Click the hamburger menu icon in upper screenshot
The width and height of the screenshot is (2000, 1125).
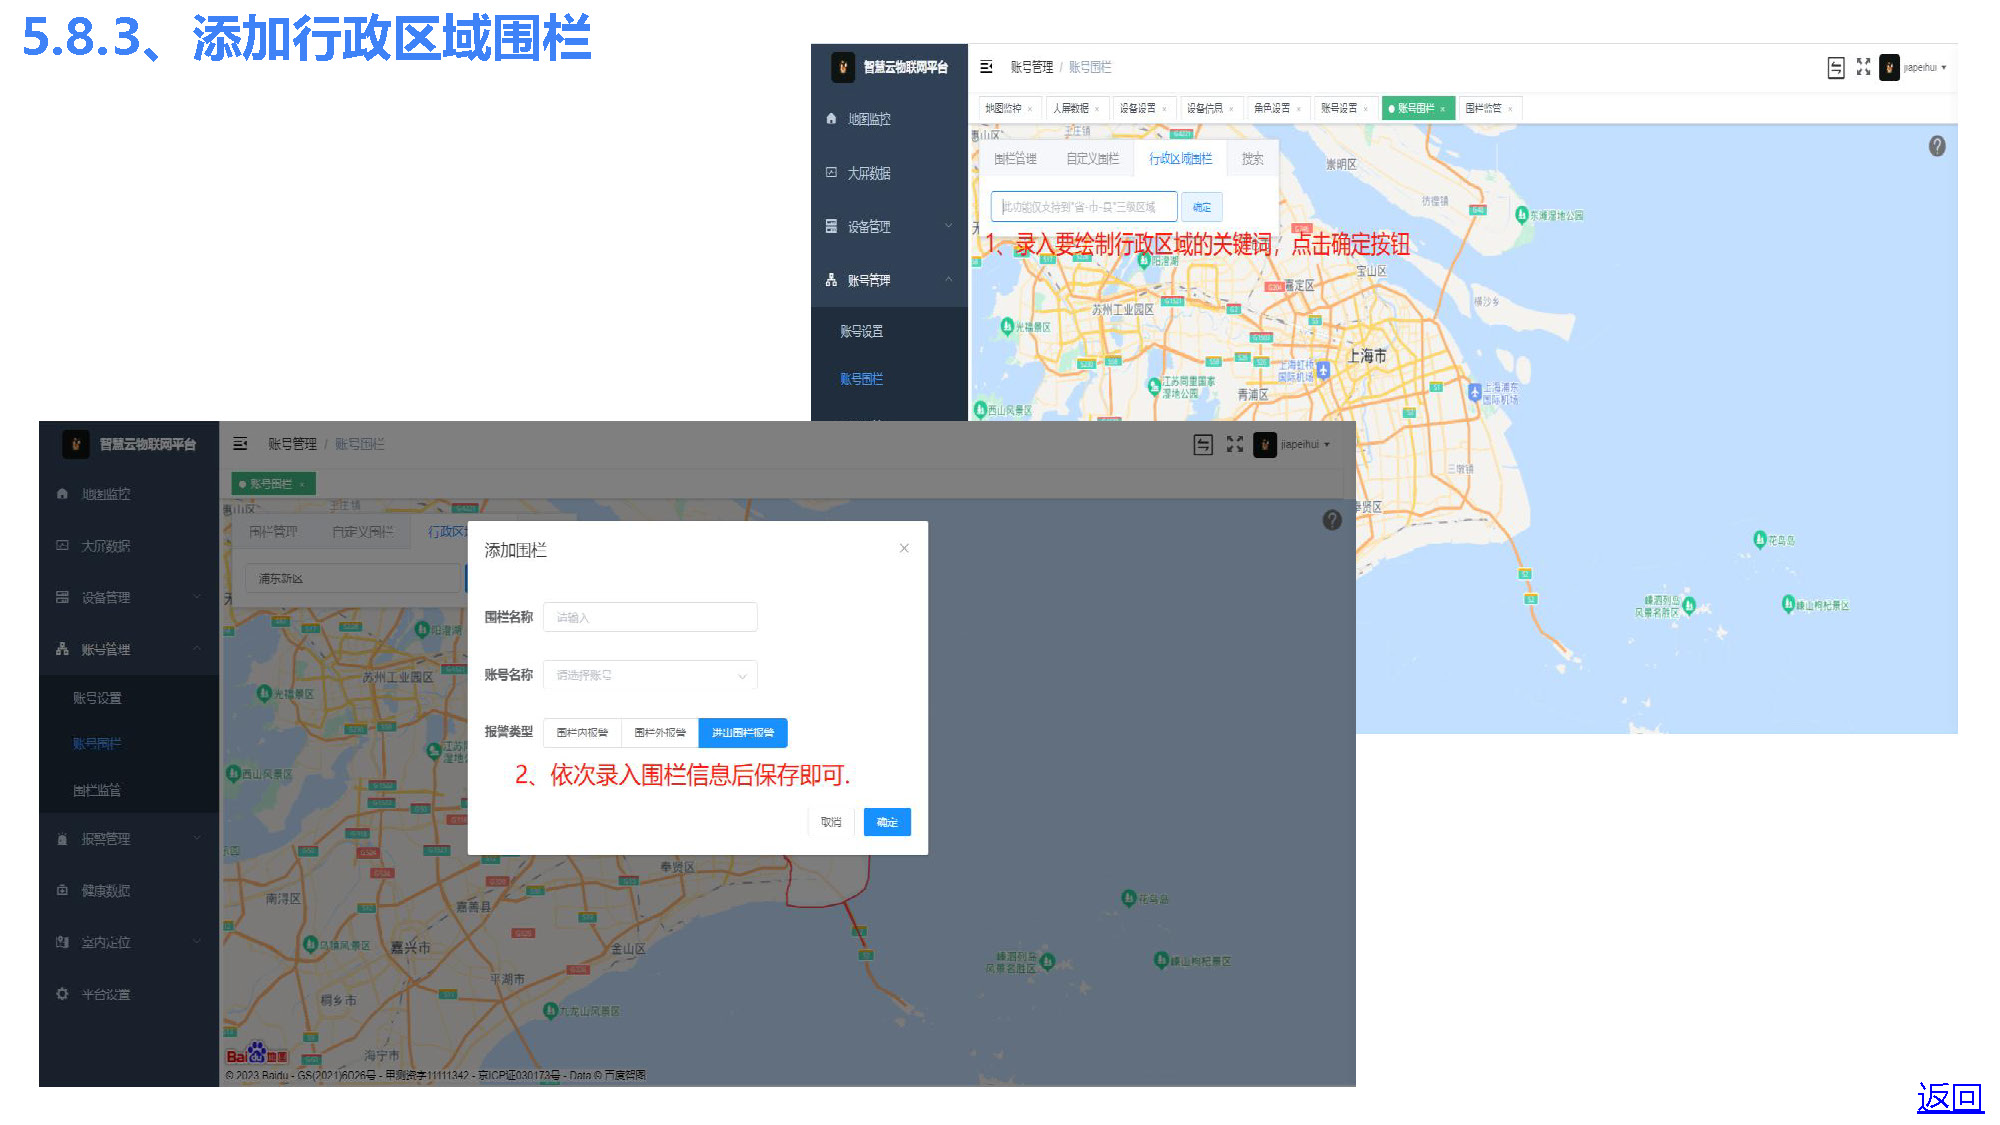[x=986, y=67]
